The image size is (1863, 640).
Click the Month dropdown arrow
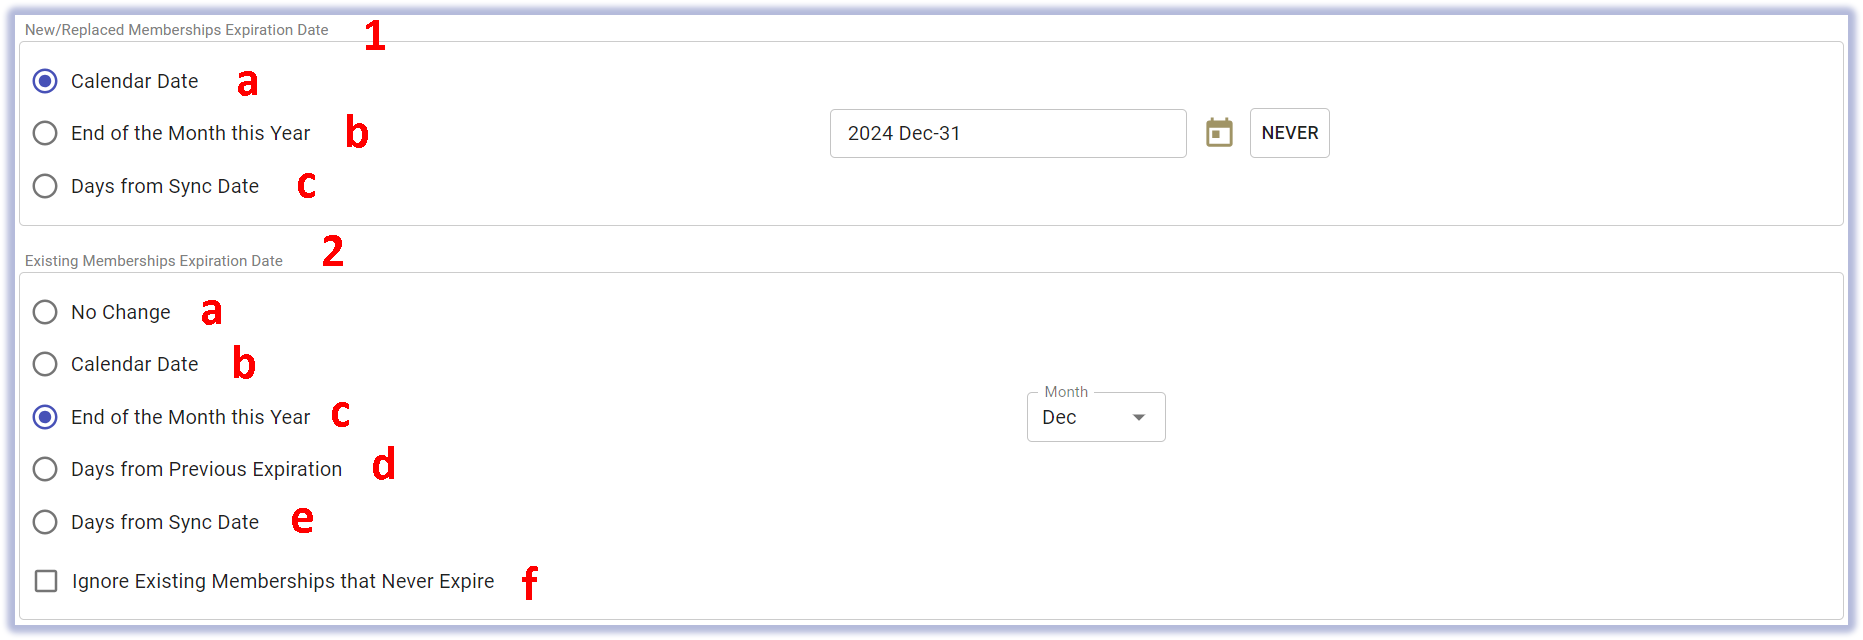[x=1139, y=417]
